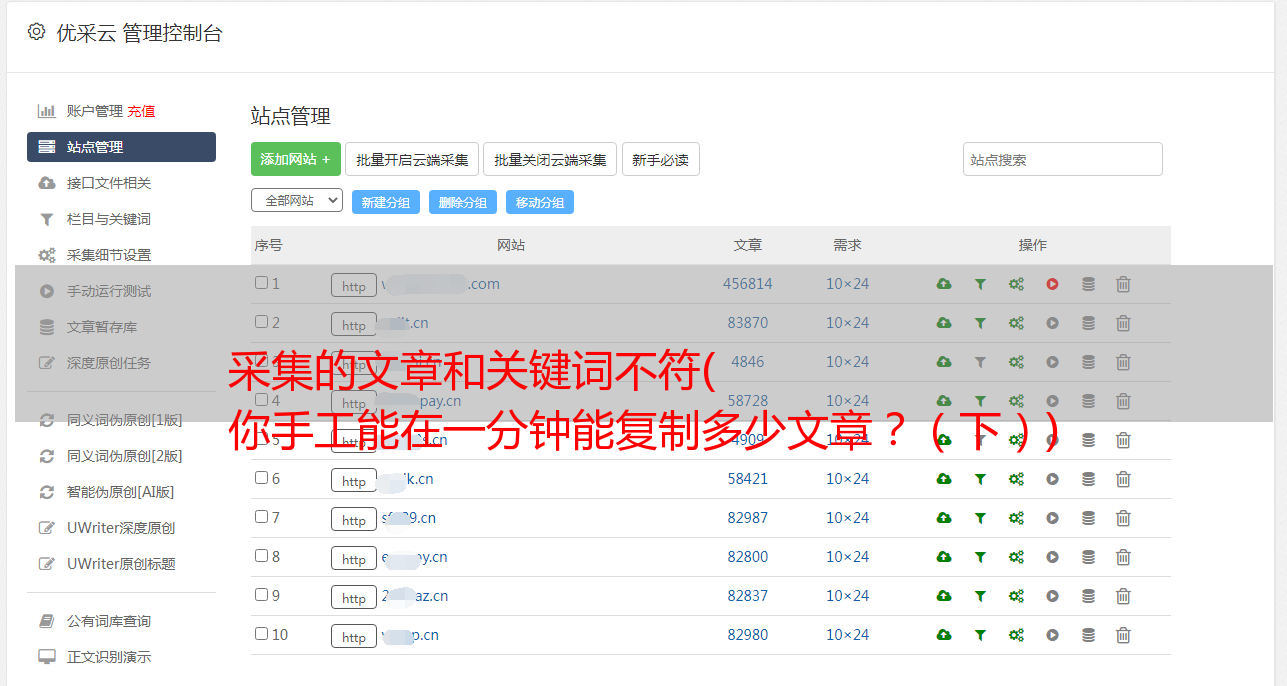Viewport: 1287px width, 686px height.
Task: Select checkbox of row 4
Action: pos(262,400)
